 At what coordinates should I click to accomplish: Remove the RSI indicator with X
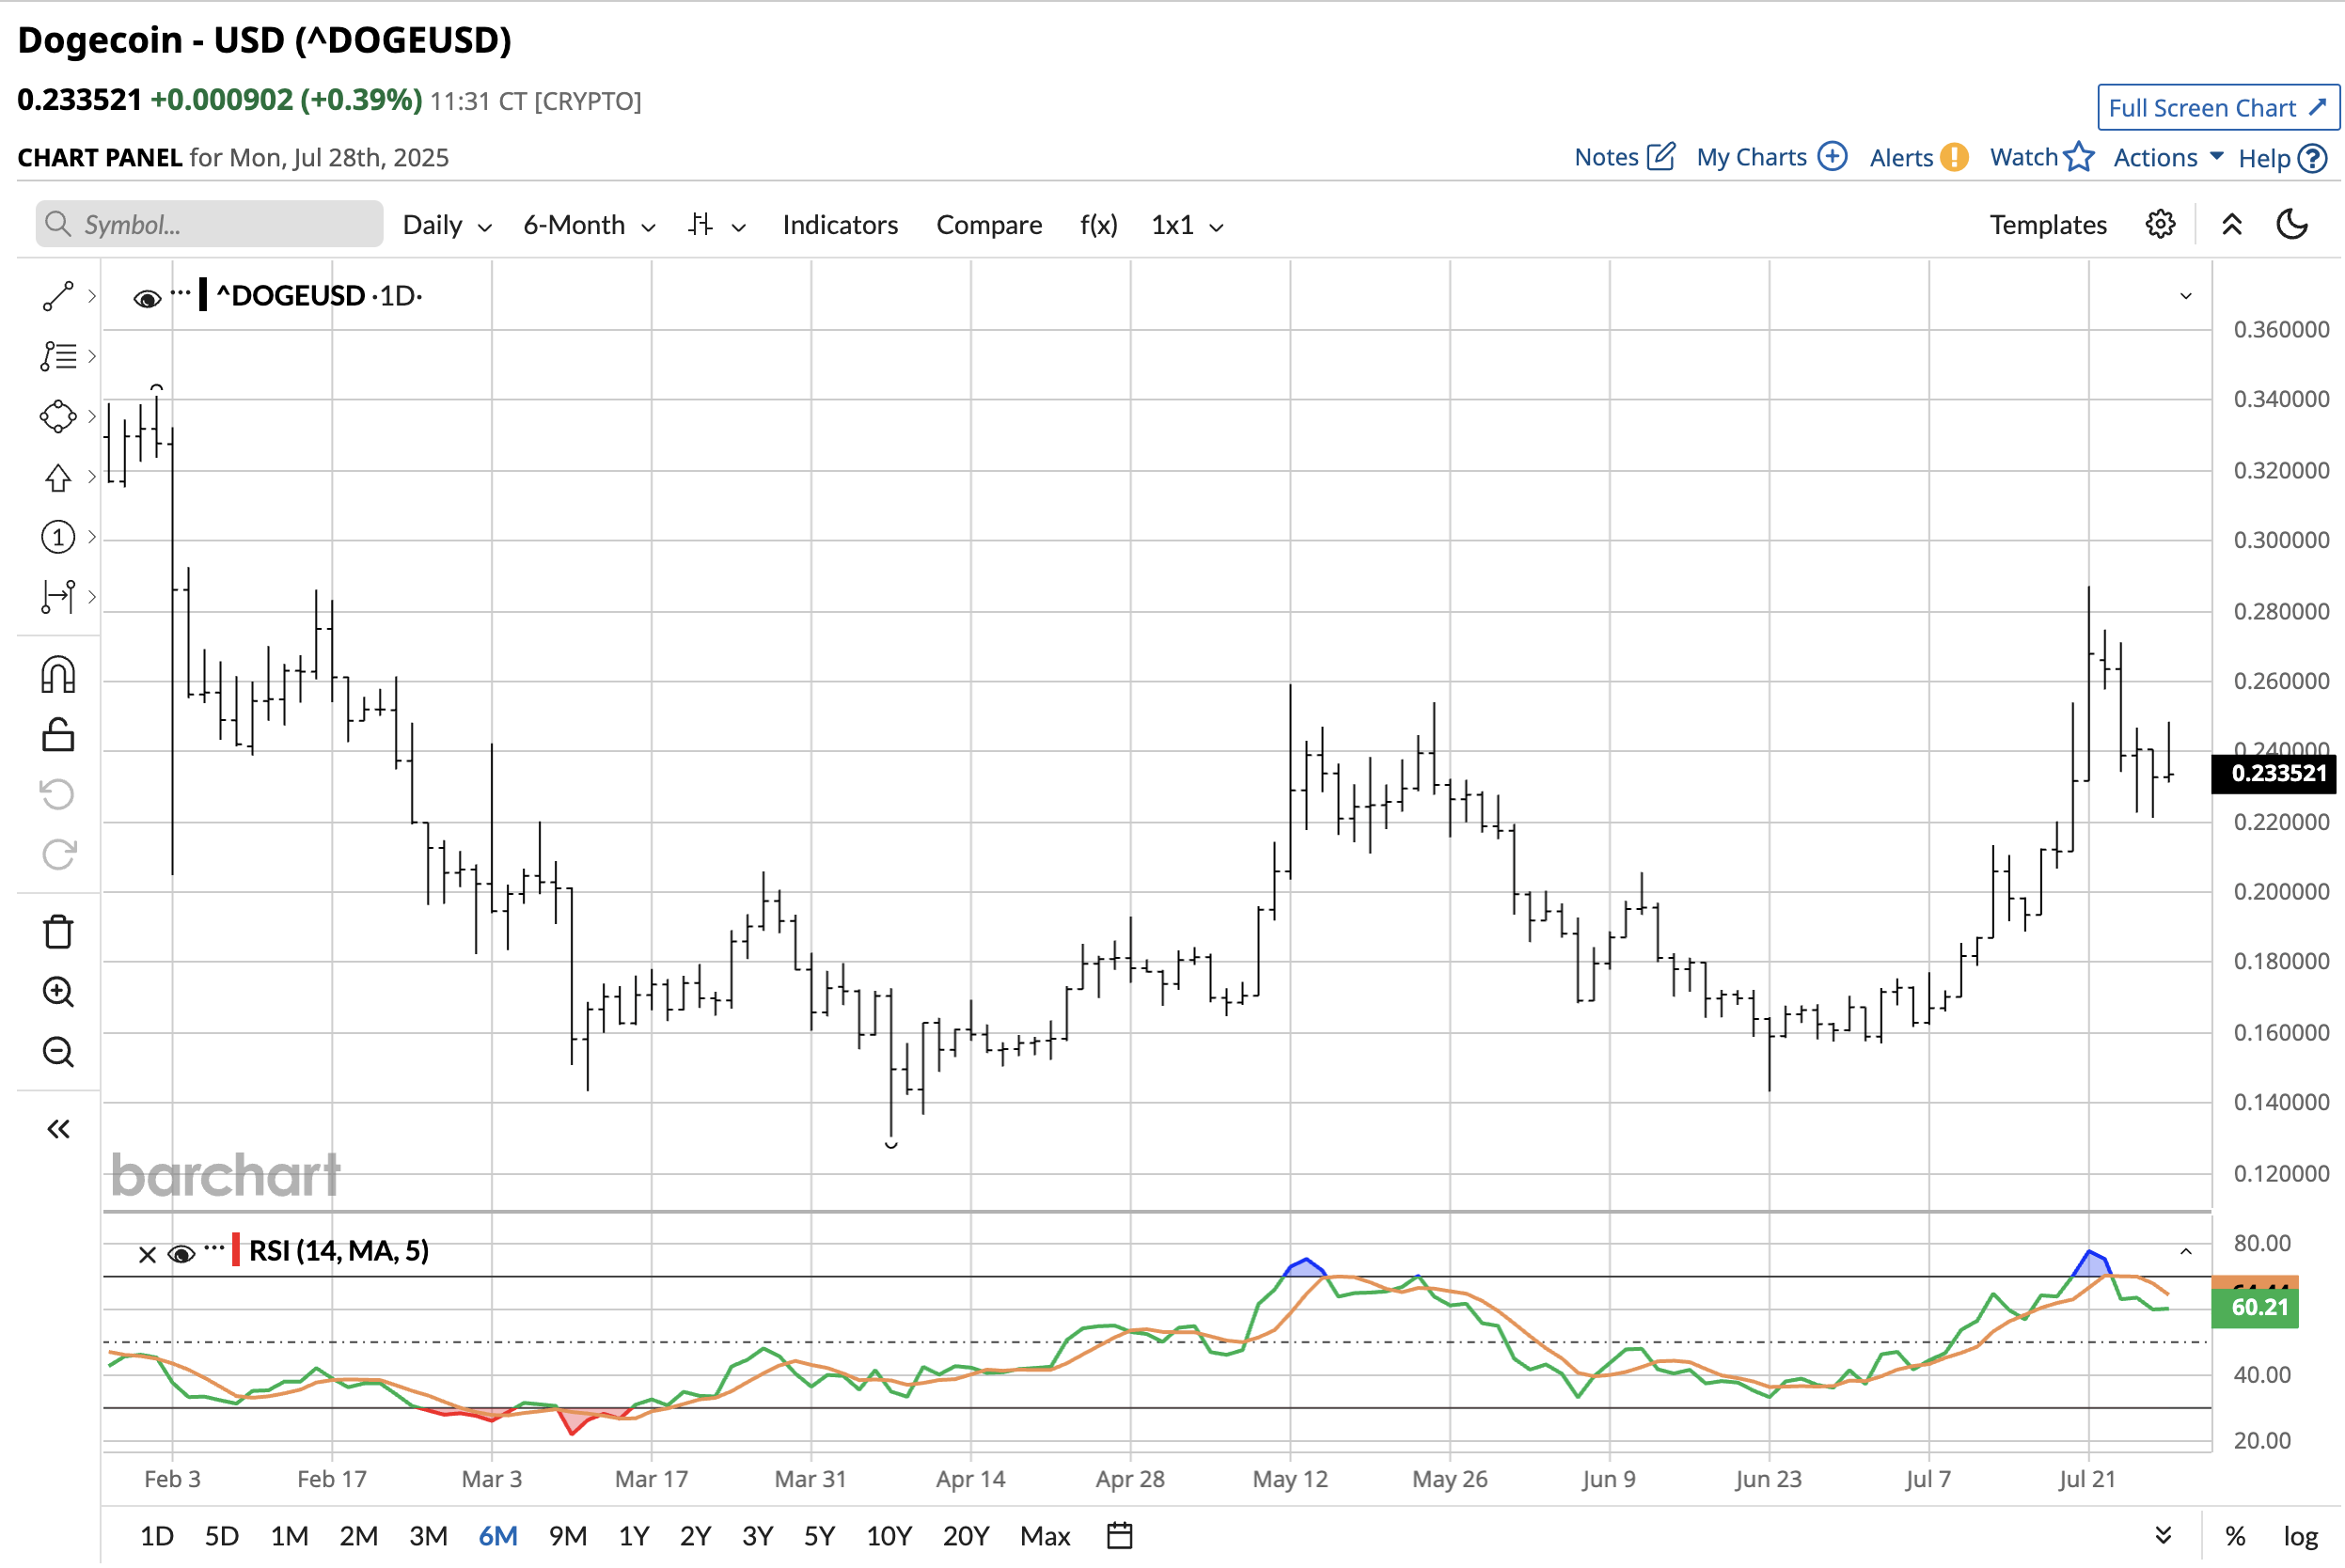(147, 1254)
